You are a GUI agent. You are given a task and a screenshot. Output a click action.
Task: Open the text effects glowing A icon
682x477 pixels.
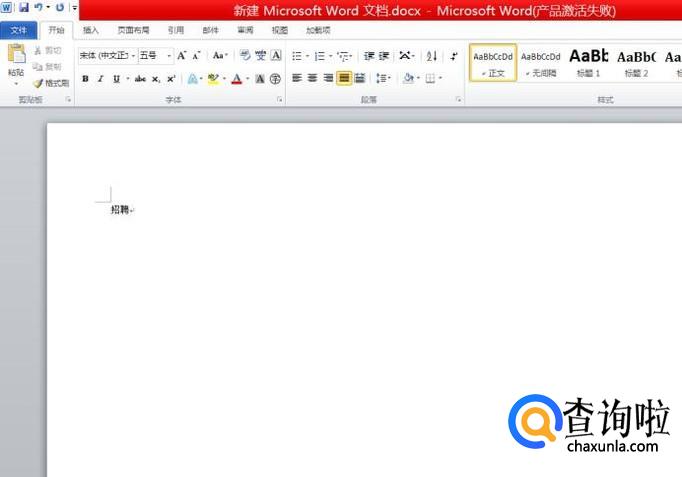192,79
